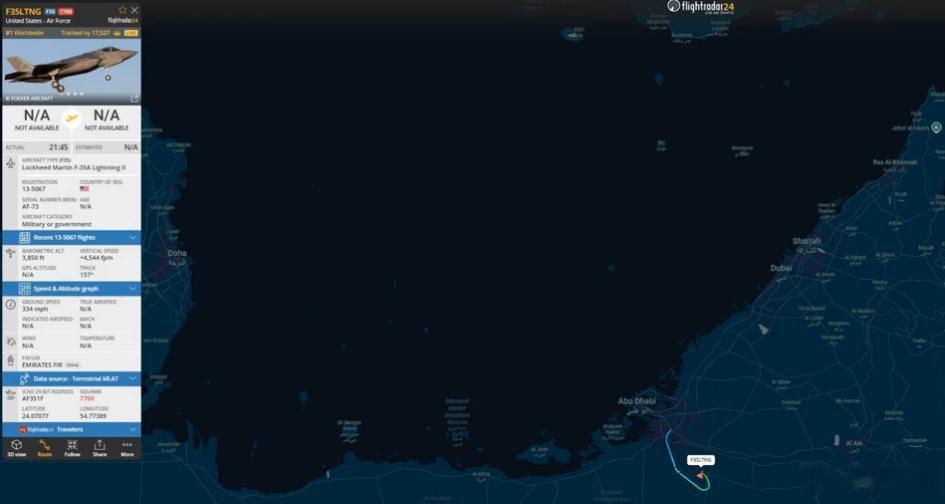Open photo external link icon
This screenshot has height=504, width=945.
(134, 98)
